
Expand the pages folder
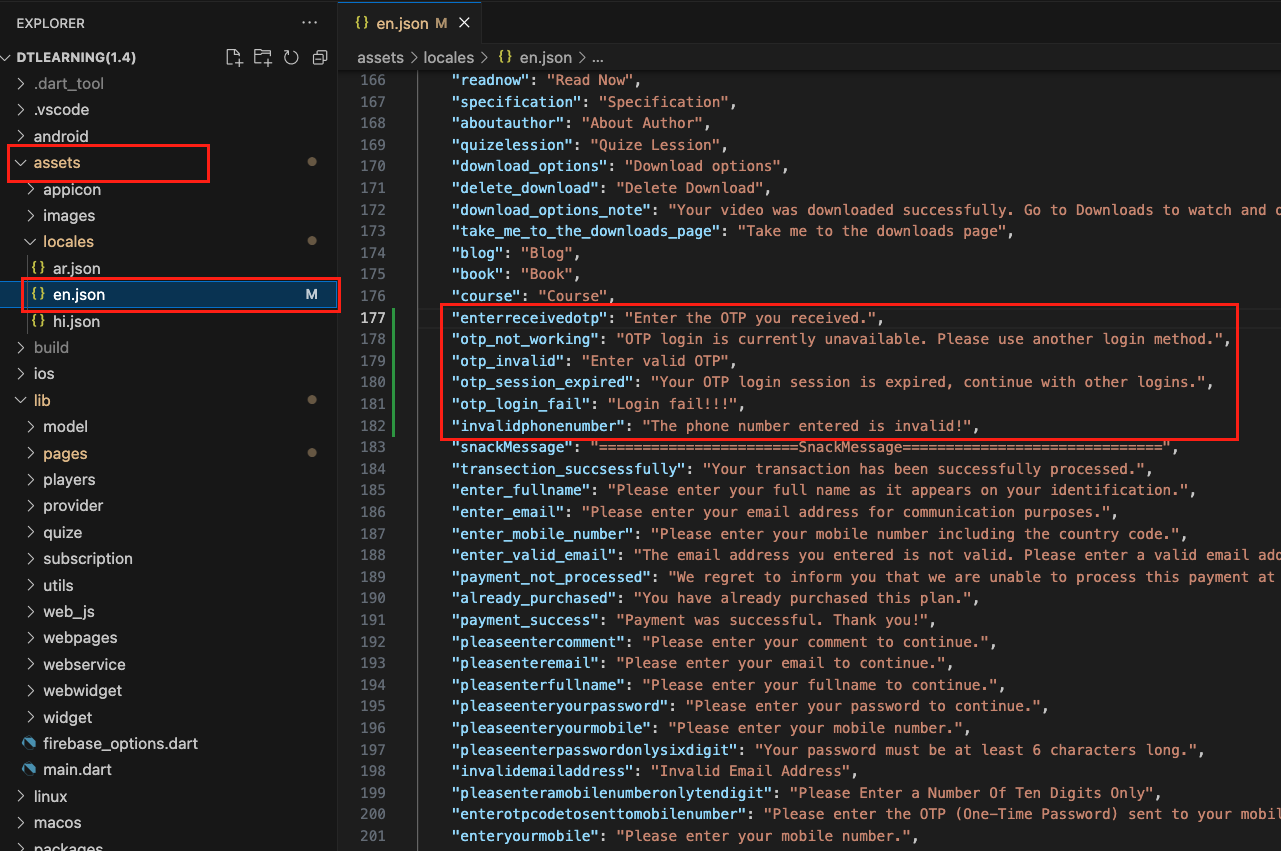click(x=65, y=453)
